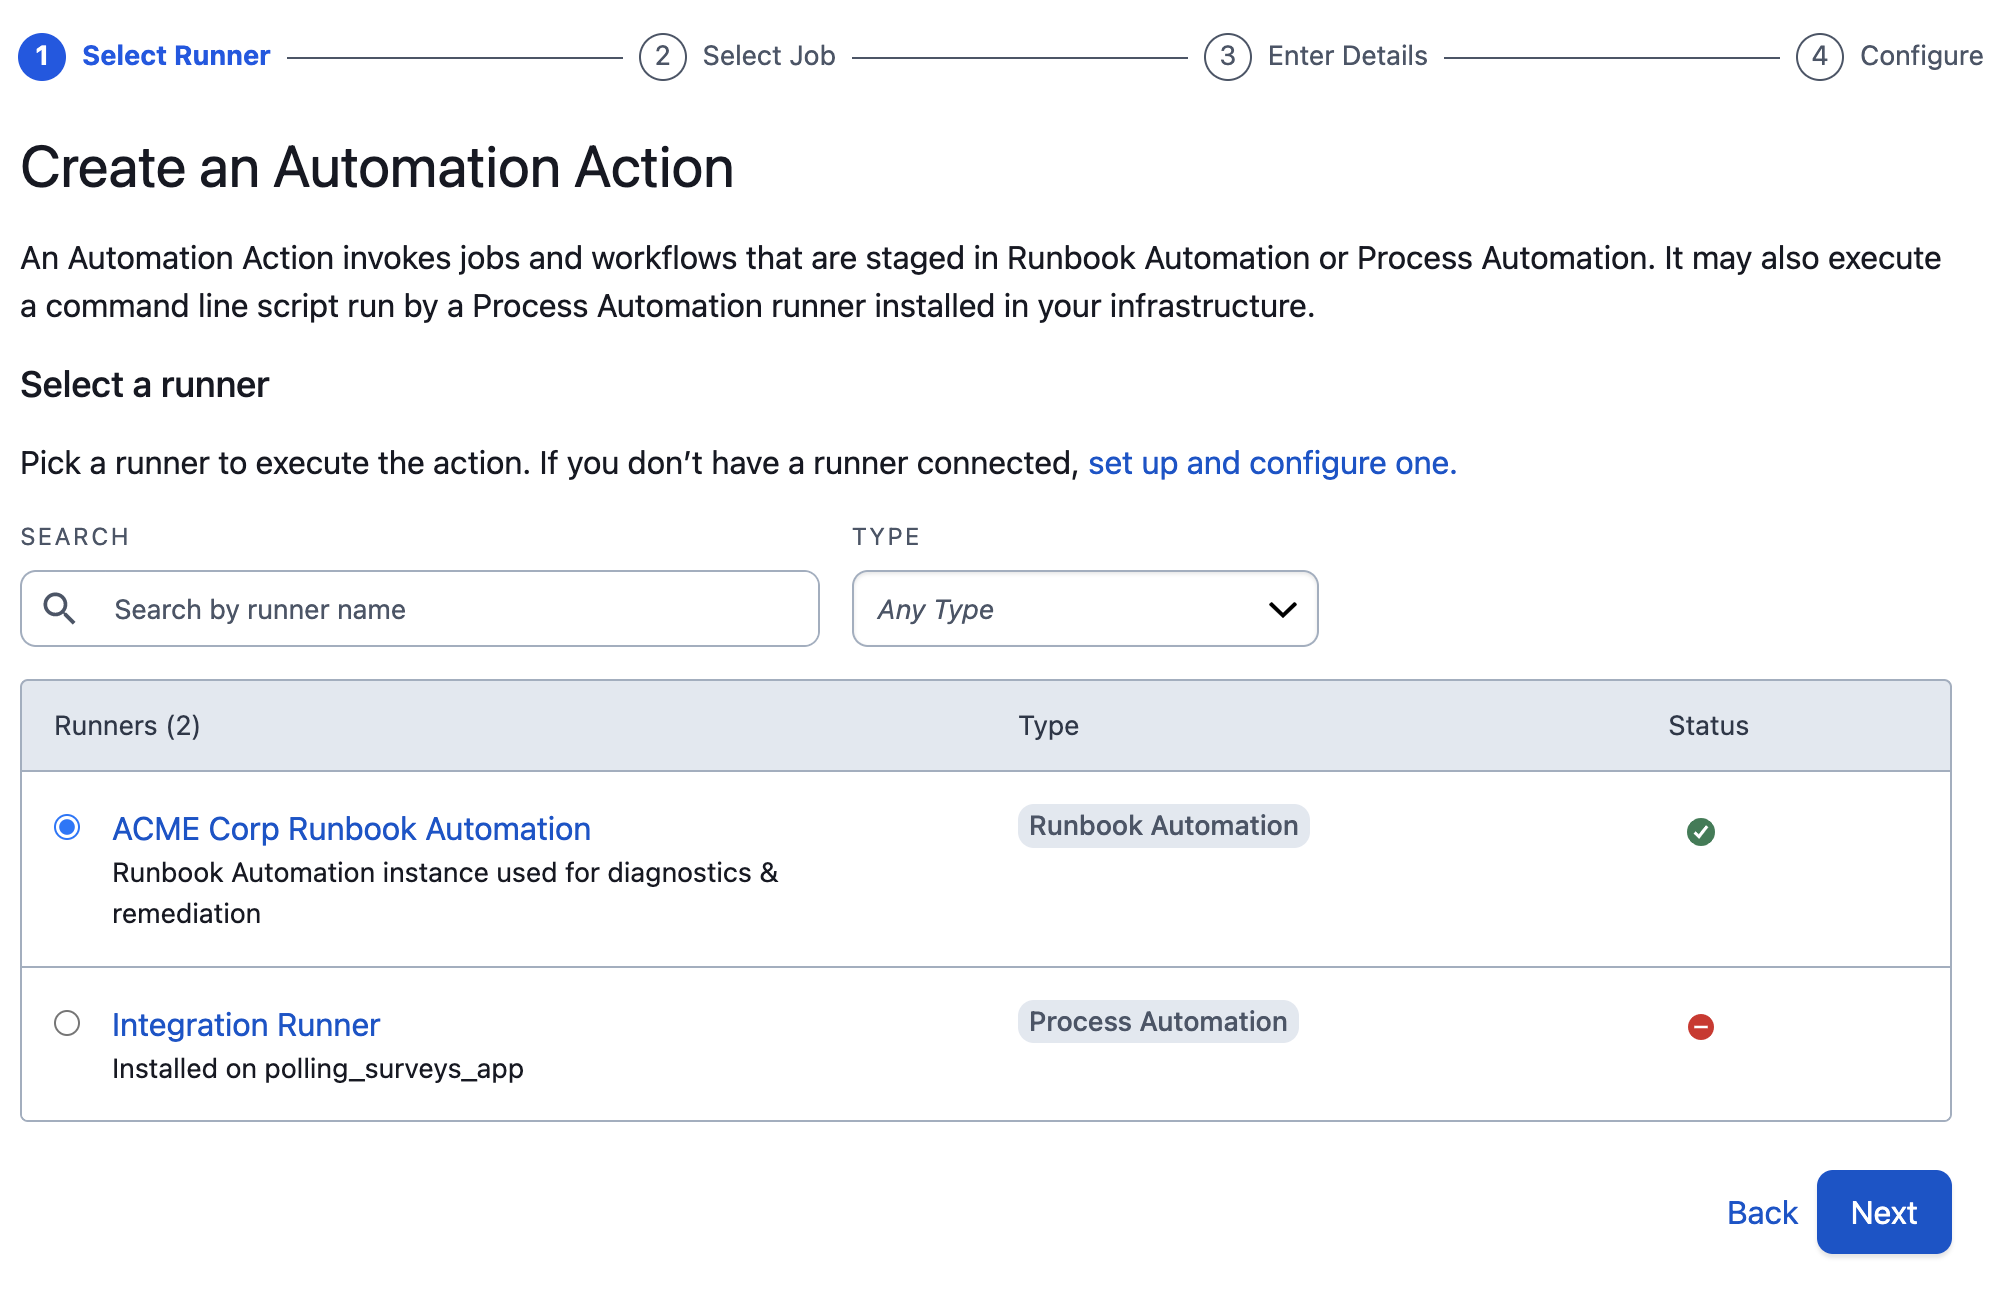
Task: Go to the Configure step label
Action: (x=1921, y=56)
